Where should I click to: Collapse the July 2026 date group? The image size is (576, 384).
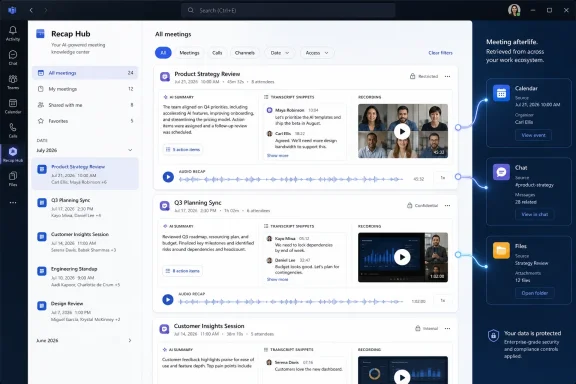(130, 150)
